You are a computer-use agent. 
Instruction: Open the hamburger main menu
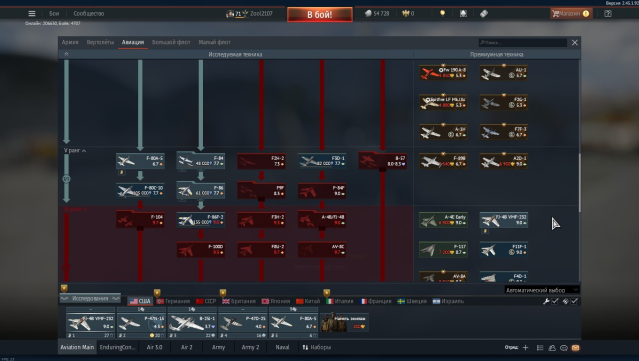pyautogui.click(x=32, y=13)
